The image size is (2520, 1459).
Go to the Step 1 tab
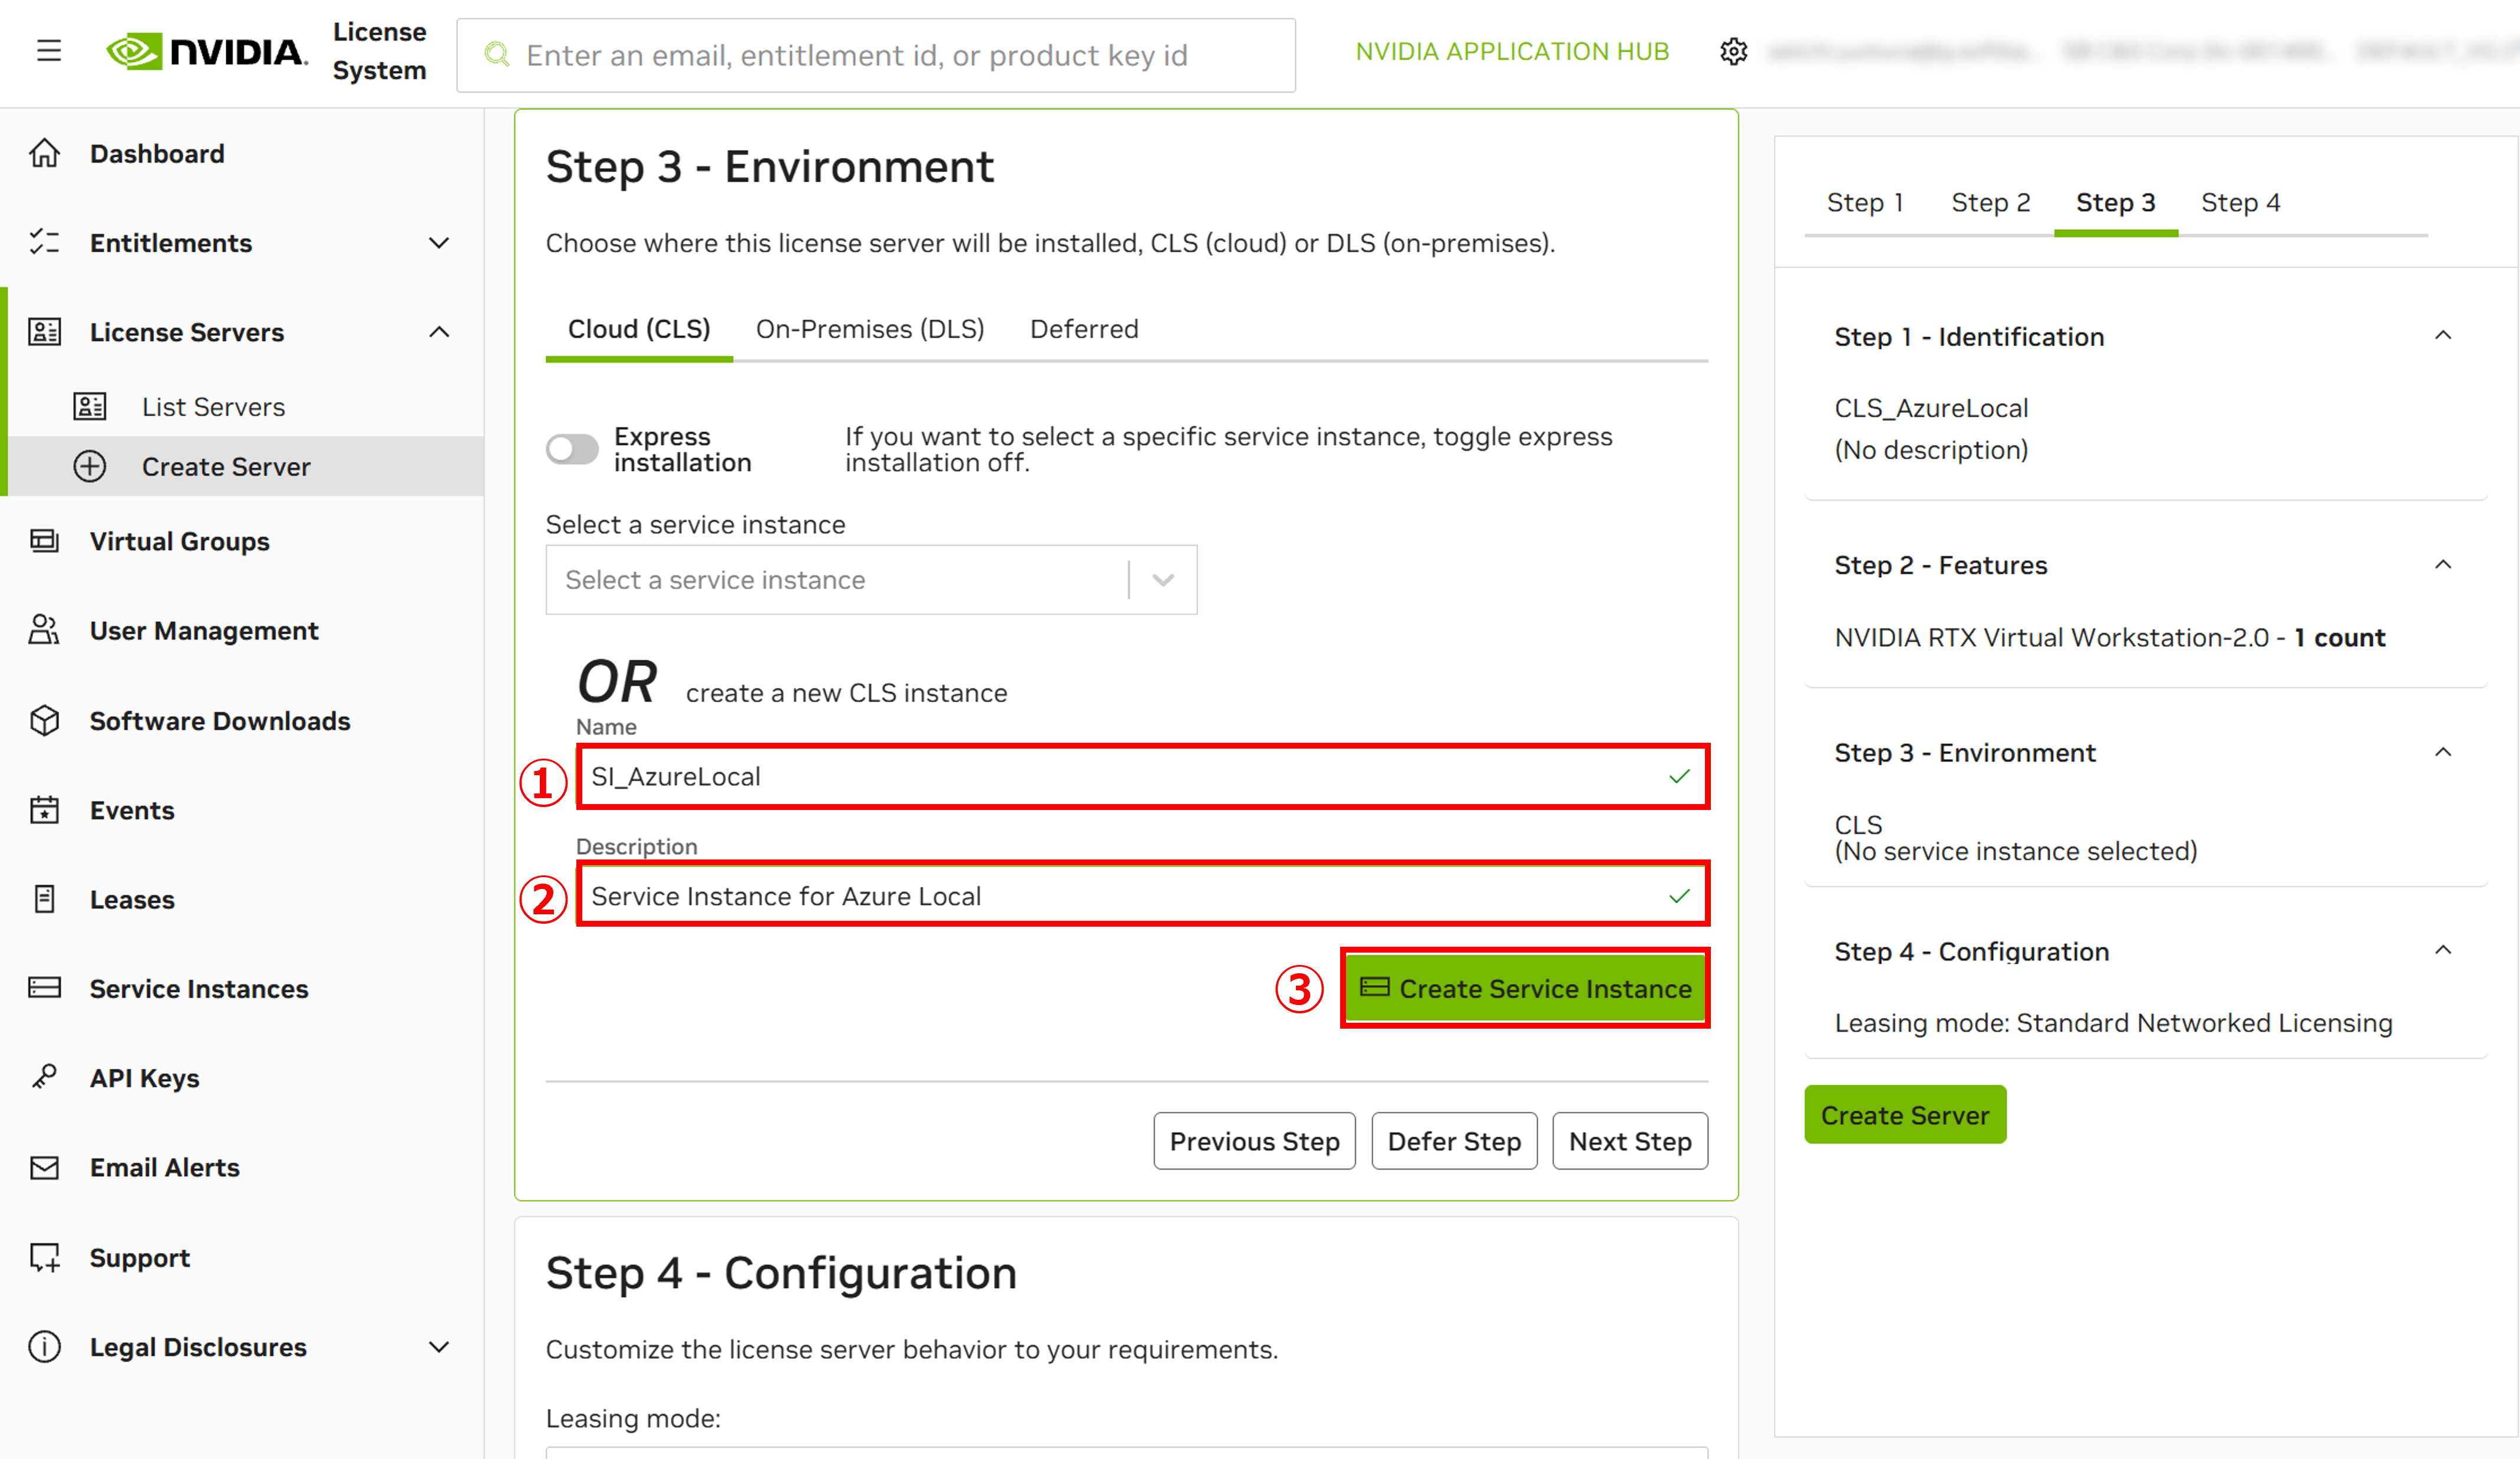1865,202
